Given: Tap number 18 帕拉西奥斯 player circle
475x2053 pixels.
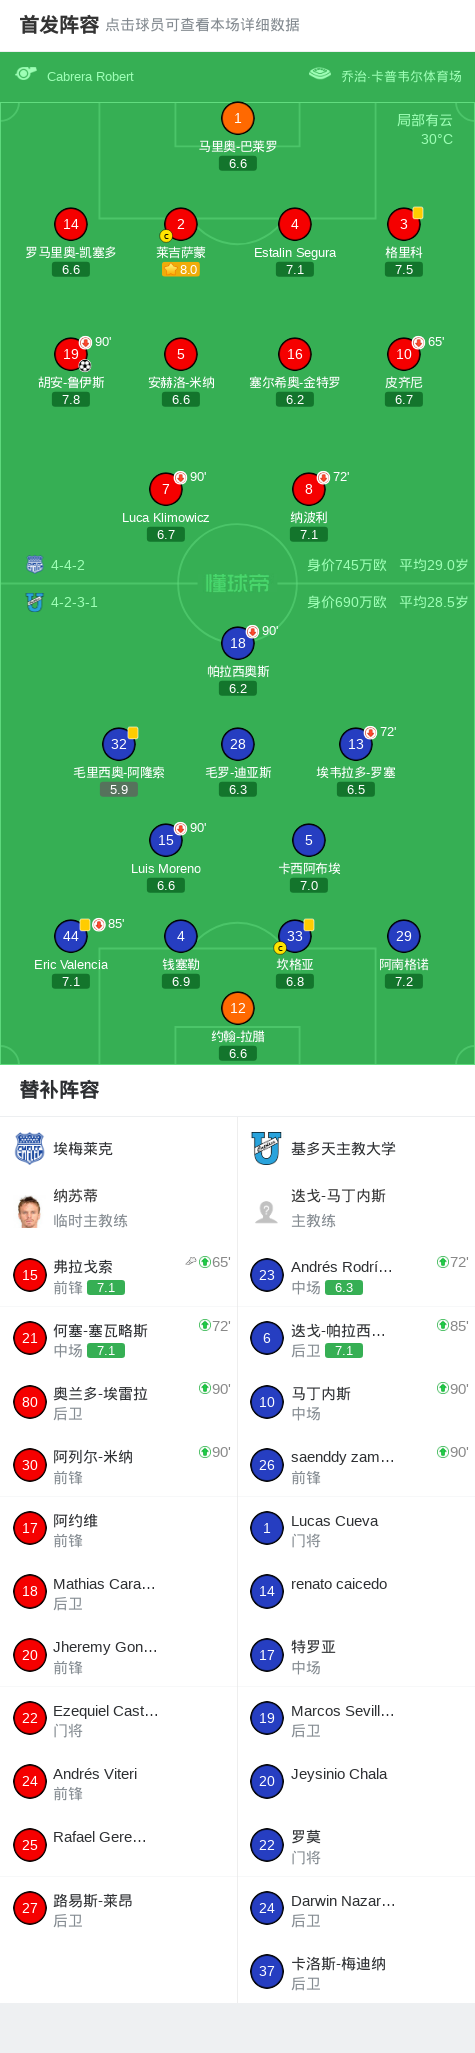Looking at the screenshot, I should click(x=238, y=643).
